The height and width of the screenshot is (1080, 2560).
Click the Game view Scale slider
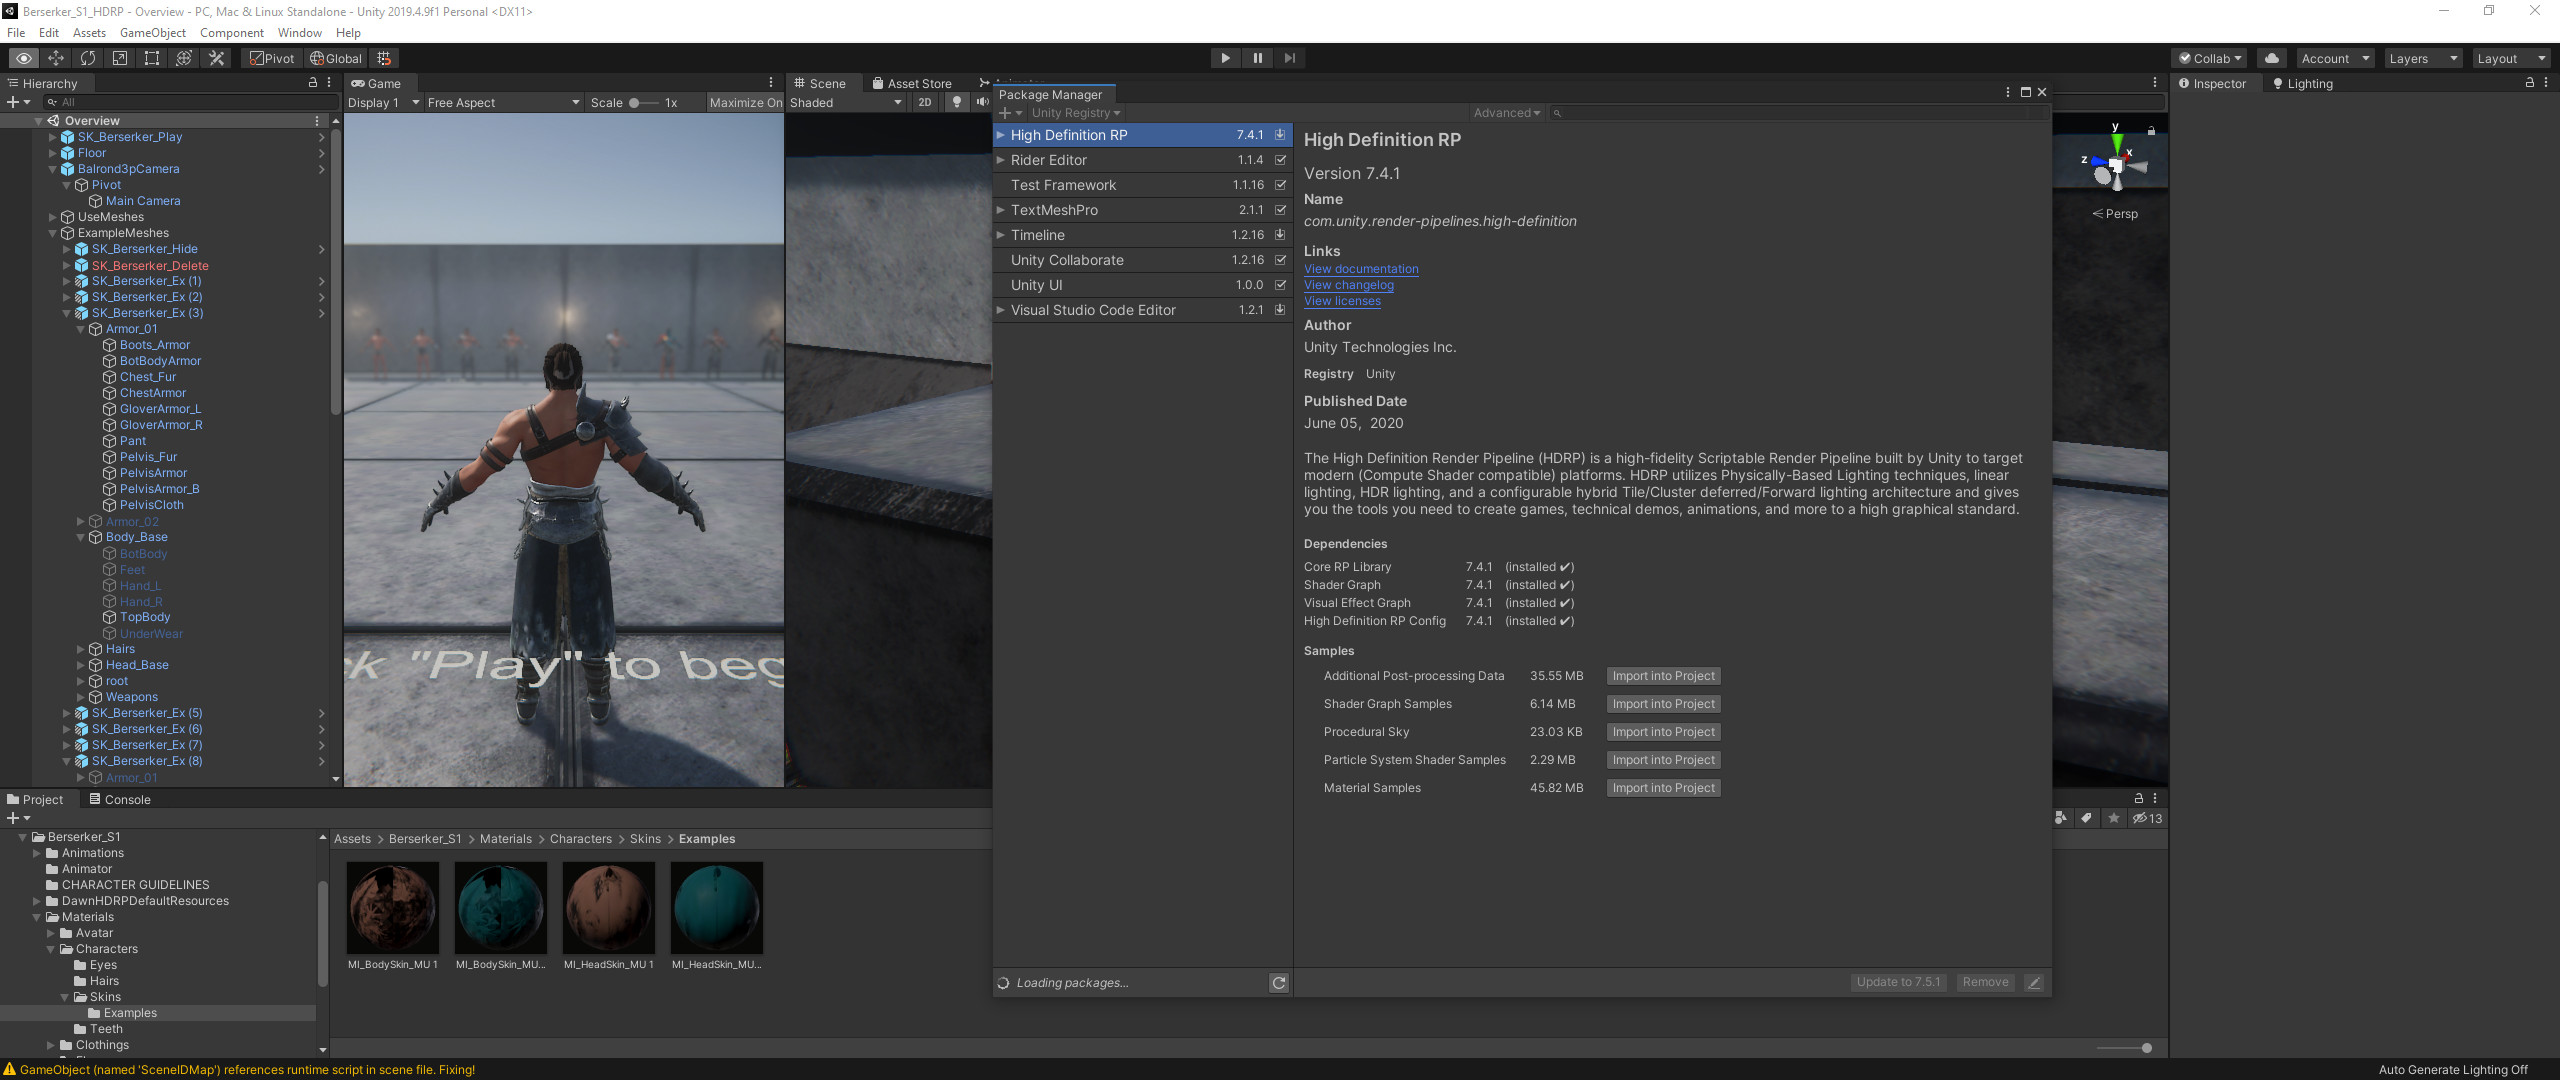point(643,102)
